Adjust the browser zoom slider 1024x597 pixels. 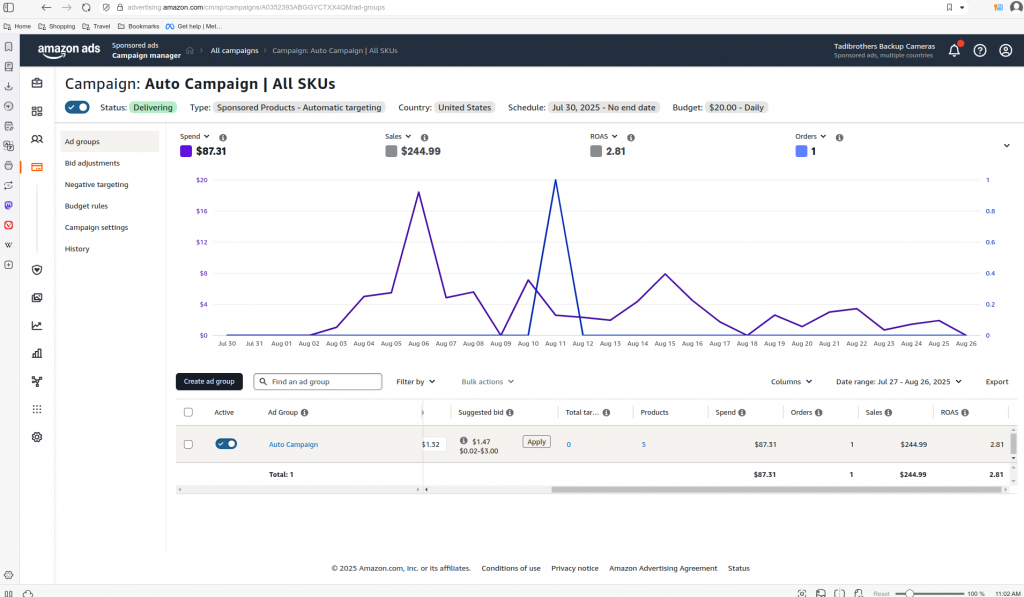(909, 593)
